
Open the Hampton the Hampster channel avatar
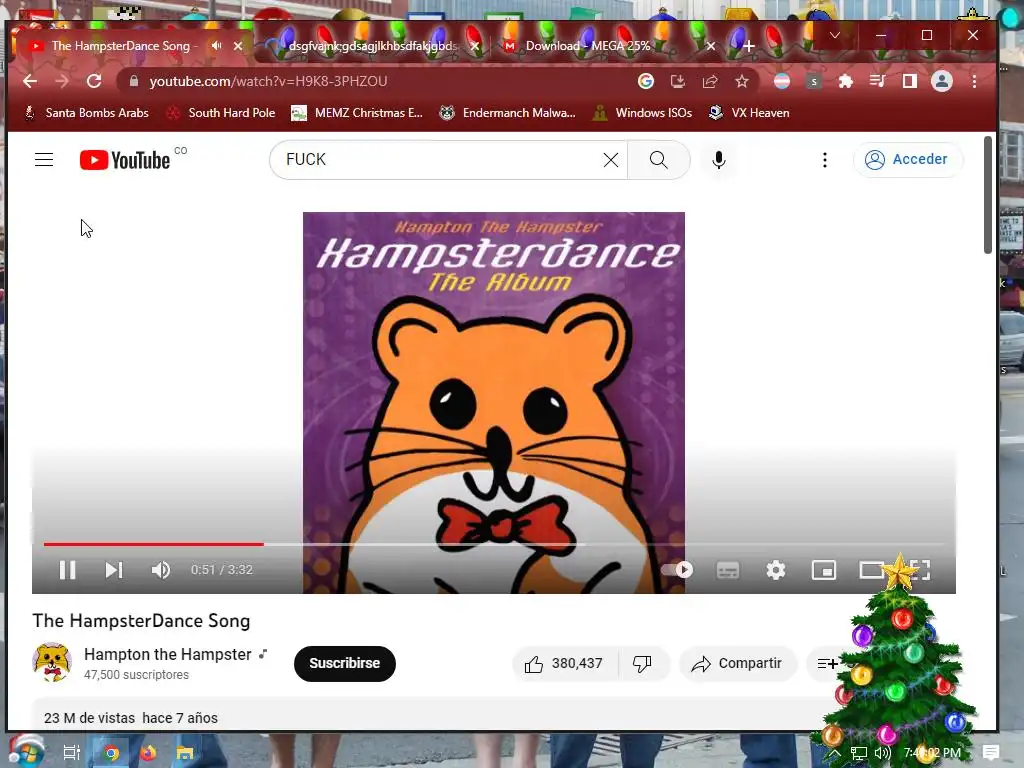pyautogui.click(x=52, y=663)
